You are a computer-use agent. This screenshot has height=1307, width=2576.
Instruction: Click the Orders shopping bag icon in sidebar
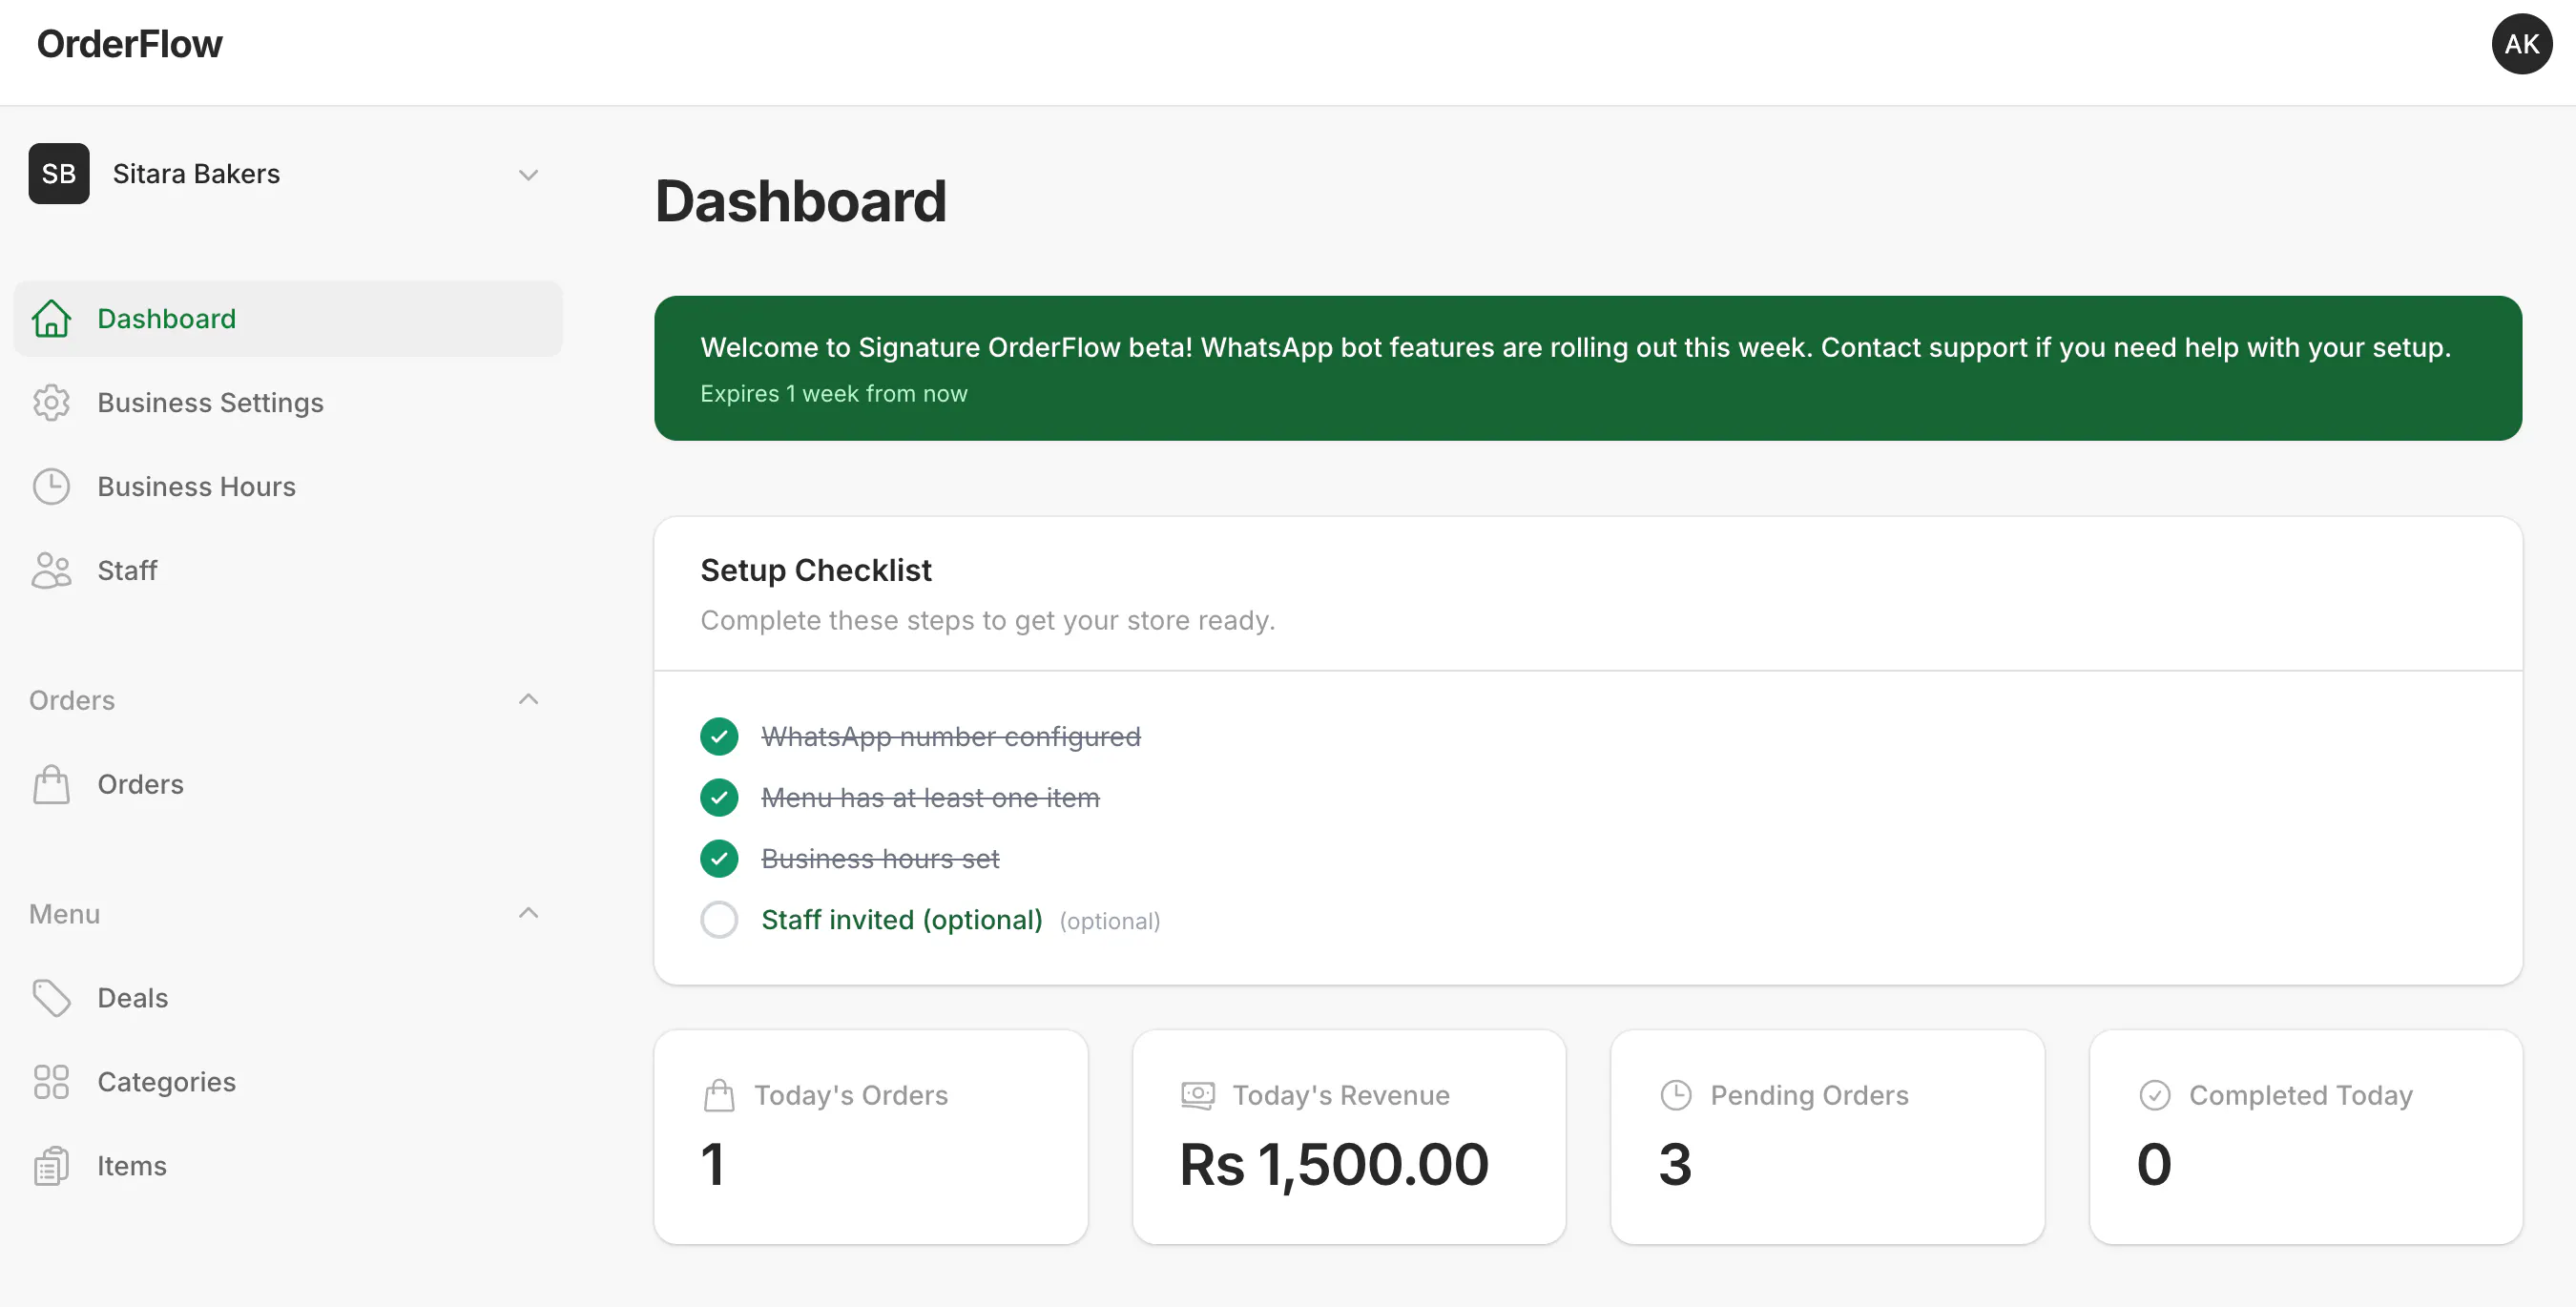[51, 785]
